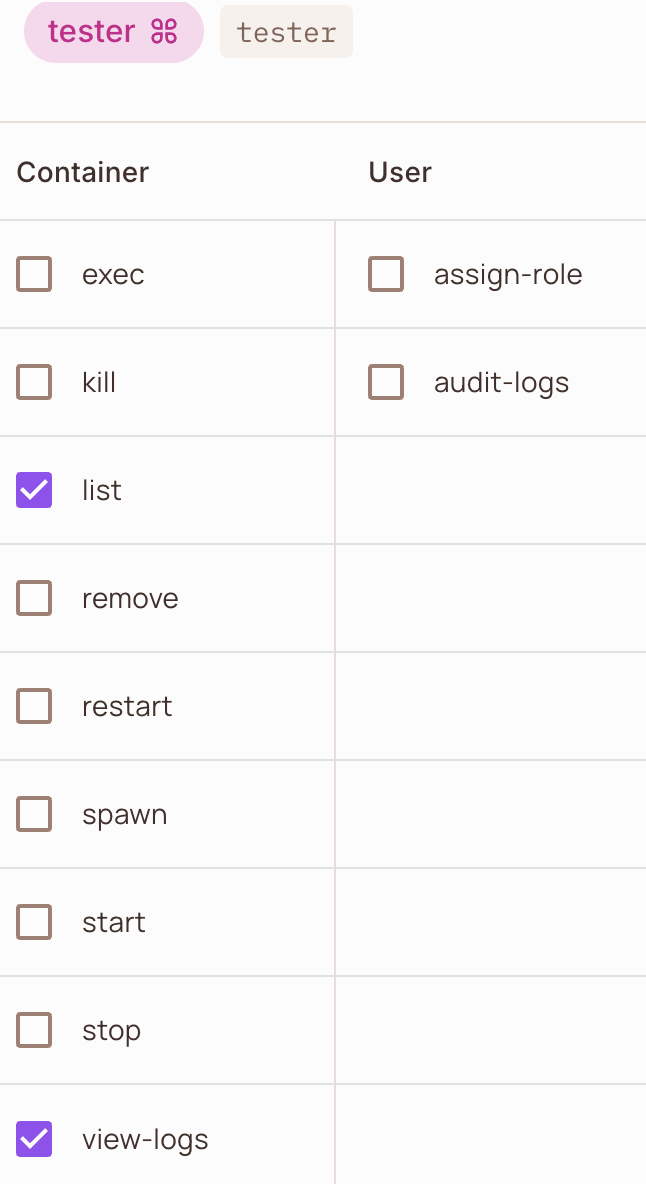Disable the view-logs container permission
Image resolution: width=646 pixels, height=1184 pixels.
34,1138
